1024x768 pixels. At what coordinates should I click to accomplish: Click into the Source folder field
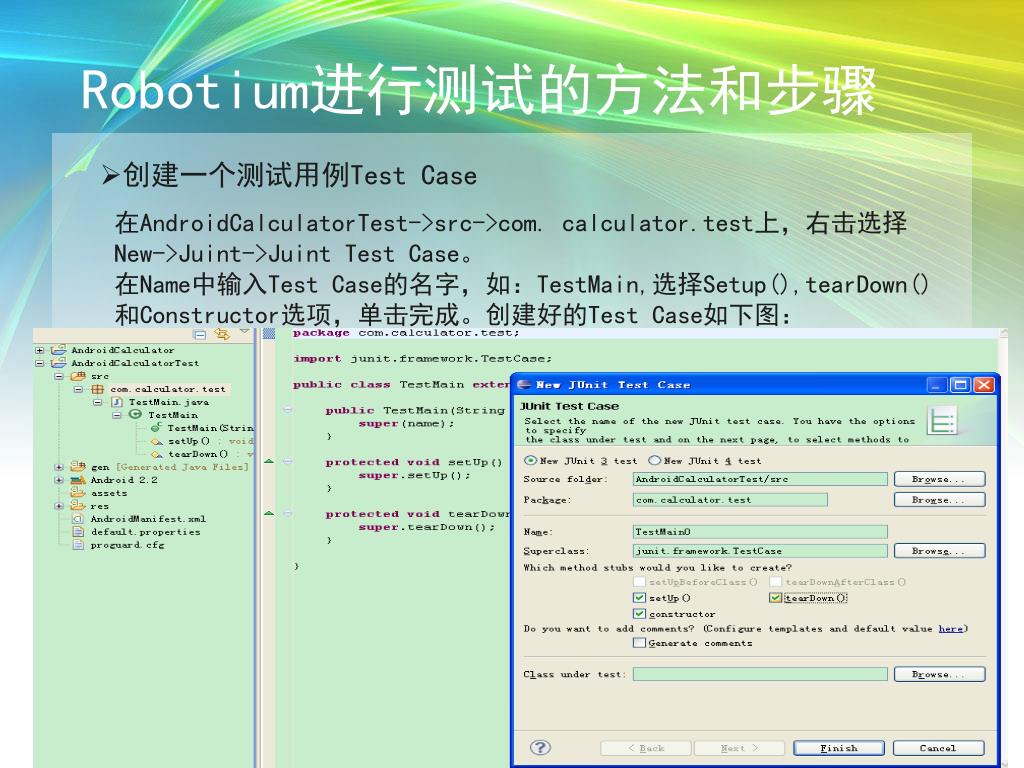click(760, 479)
